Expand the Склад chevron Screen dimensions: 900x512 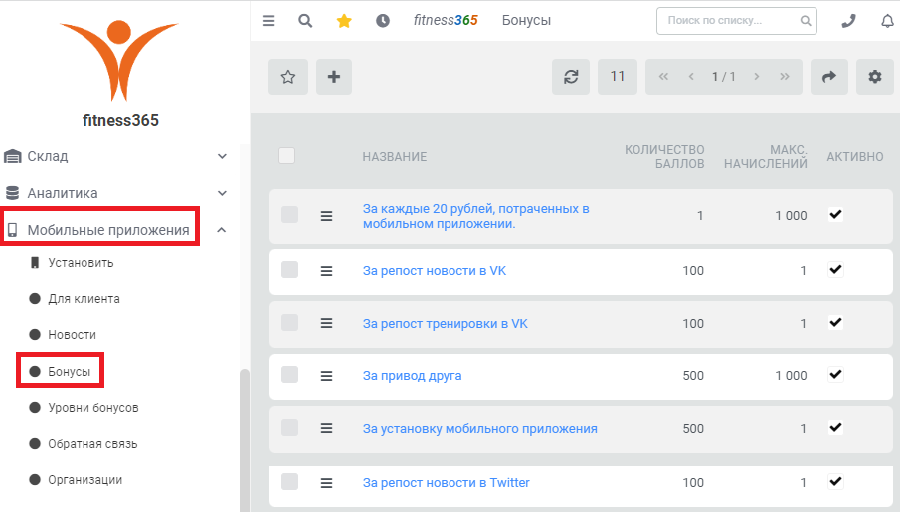tap(223, 156)
